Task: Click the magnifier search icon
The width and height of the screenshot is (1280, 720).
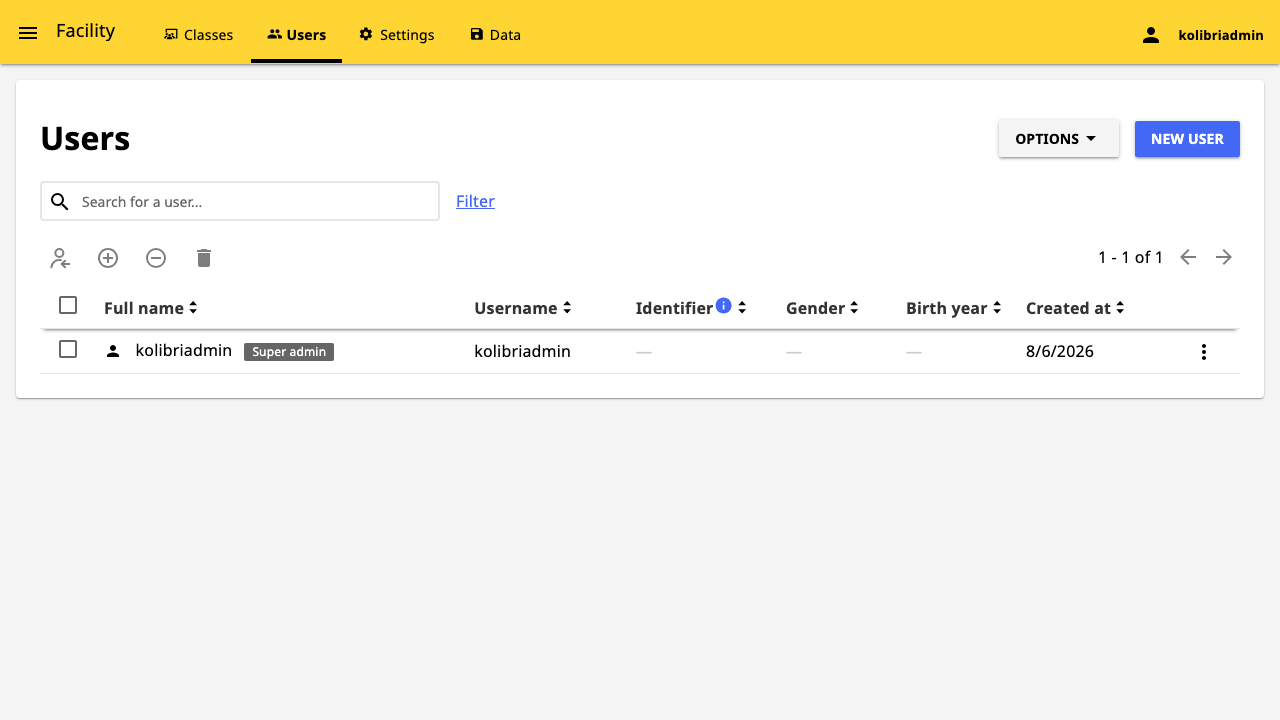Action: [x=60, y=202]
